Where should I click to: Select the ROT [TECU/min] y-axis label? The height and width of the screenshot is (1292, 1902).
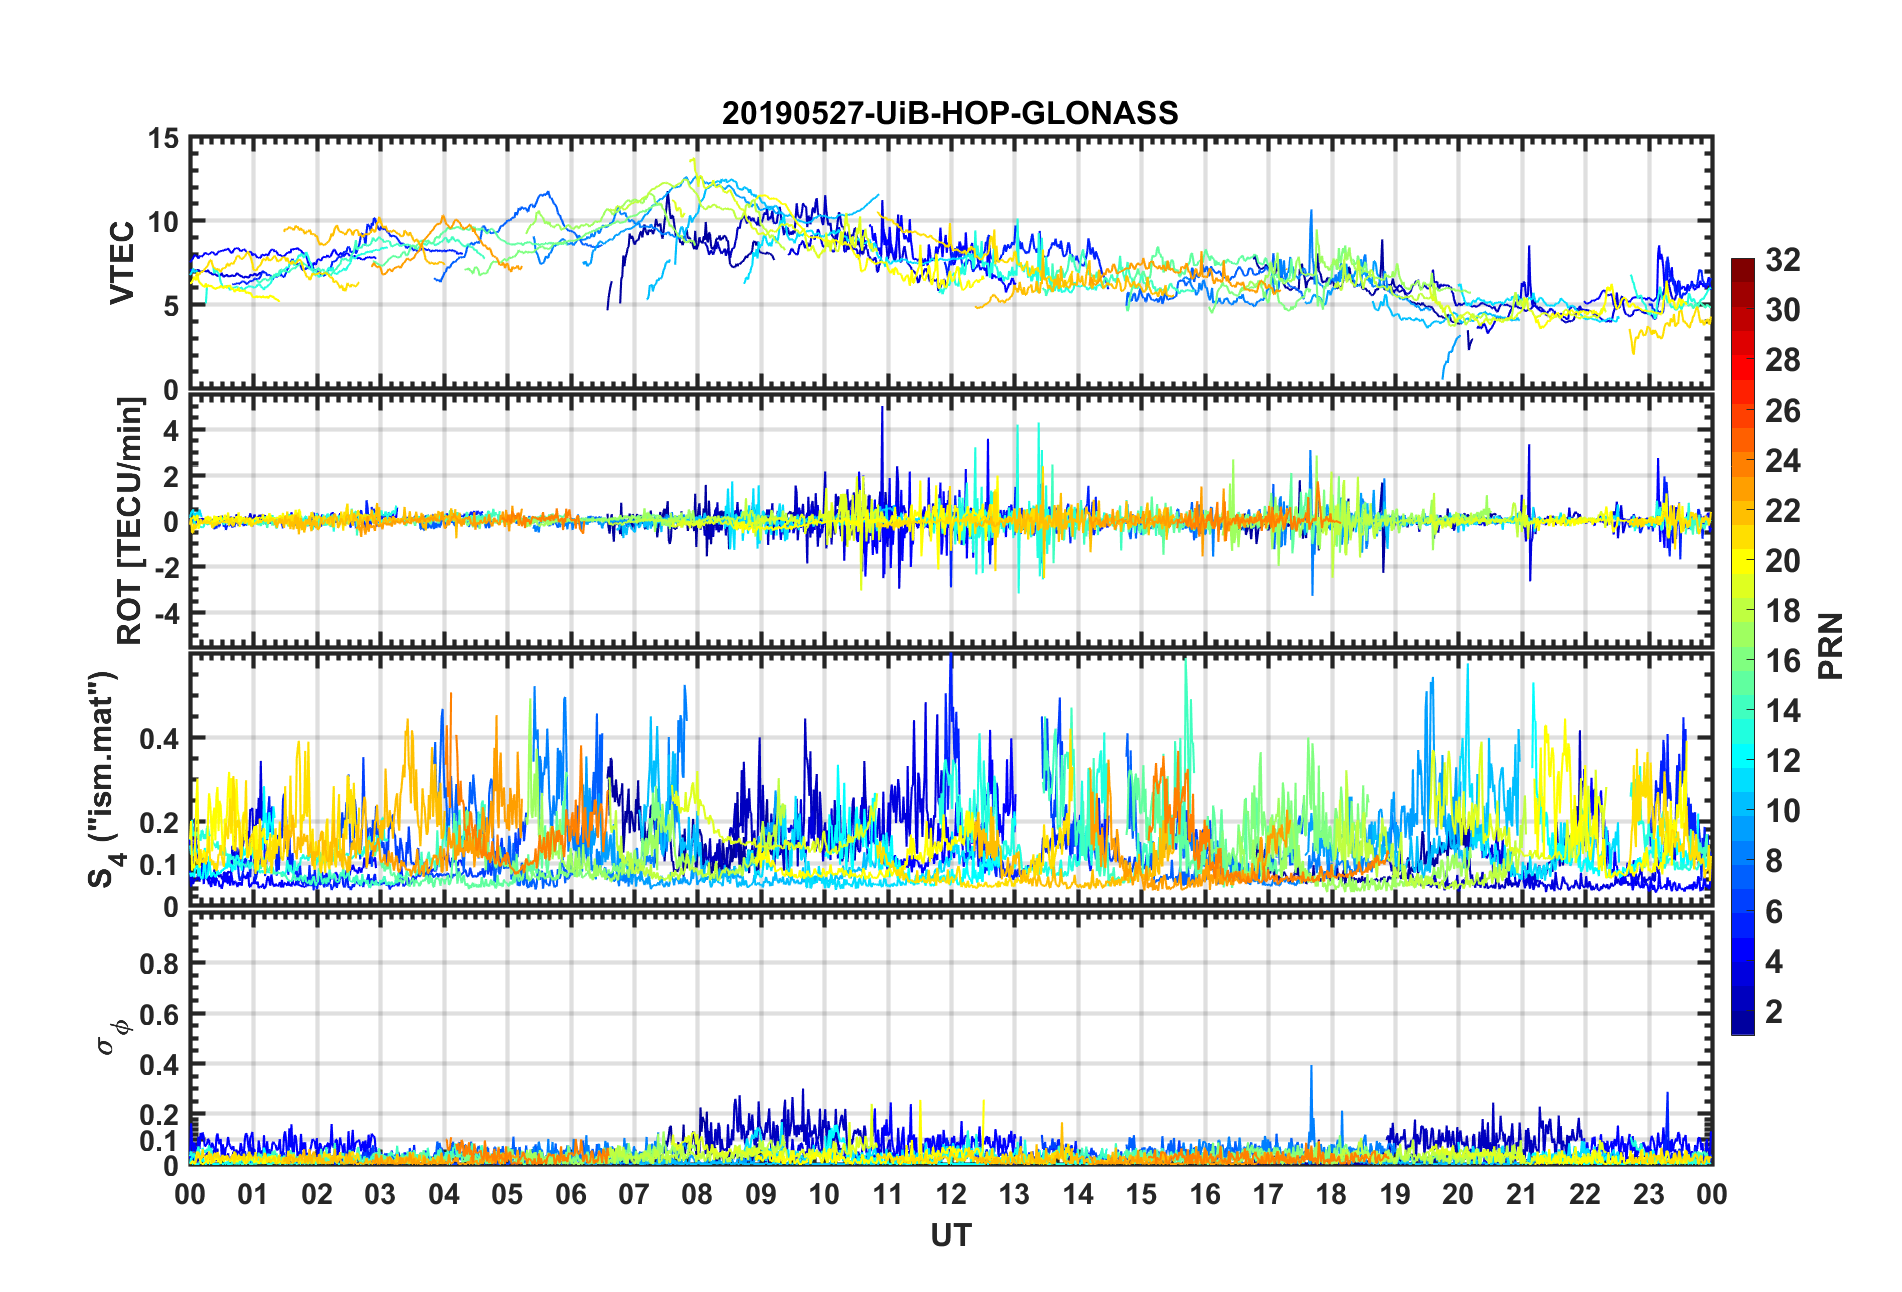(x=130, y=521)
